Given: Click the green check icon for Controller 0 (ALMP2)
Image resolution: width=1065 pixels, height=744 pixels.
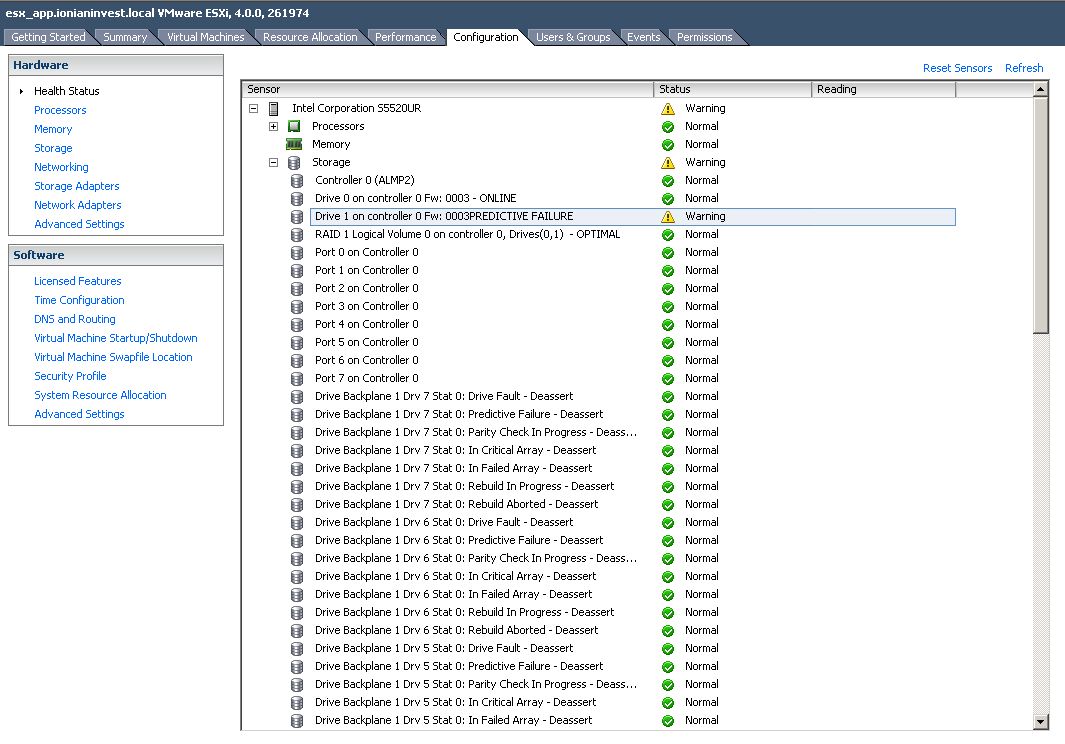Looking at the screenshot, I should [668, 181].
